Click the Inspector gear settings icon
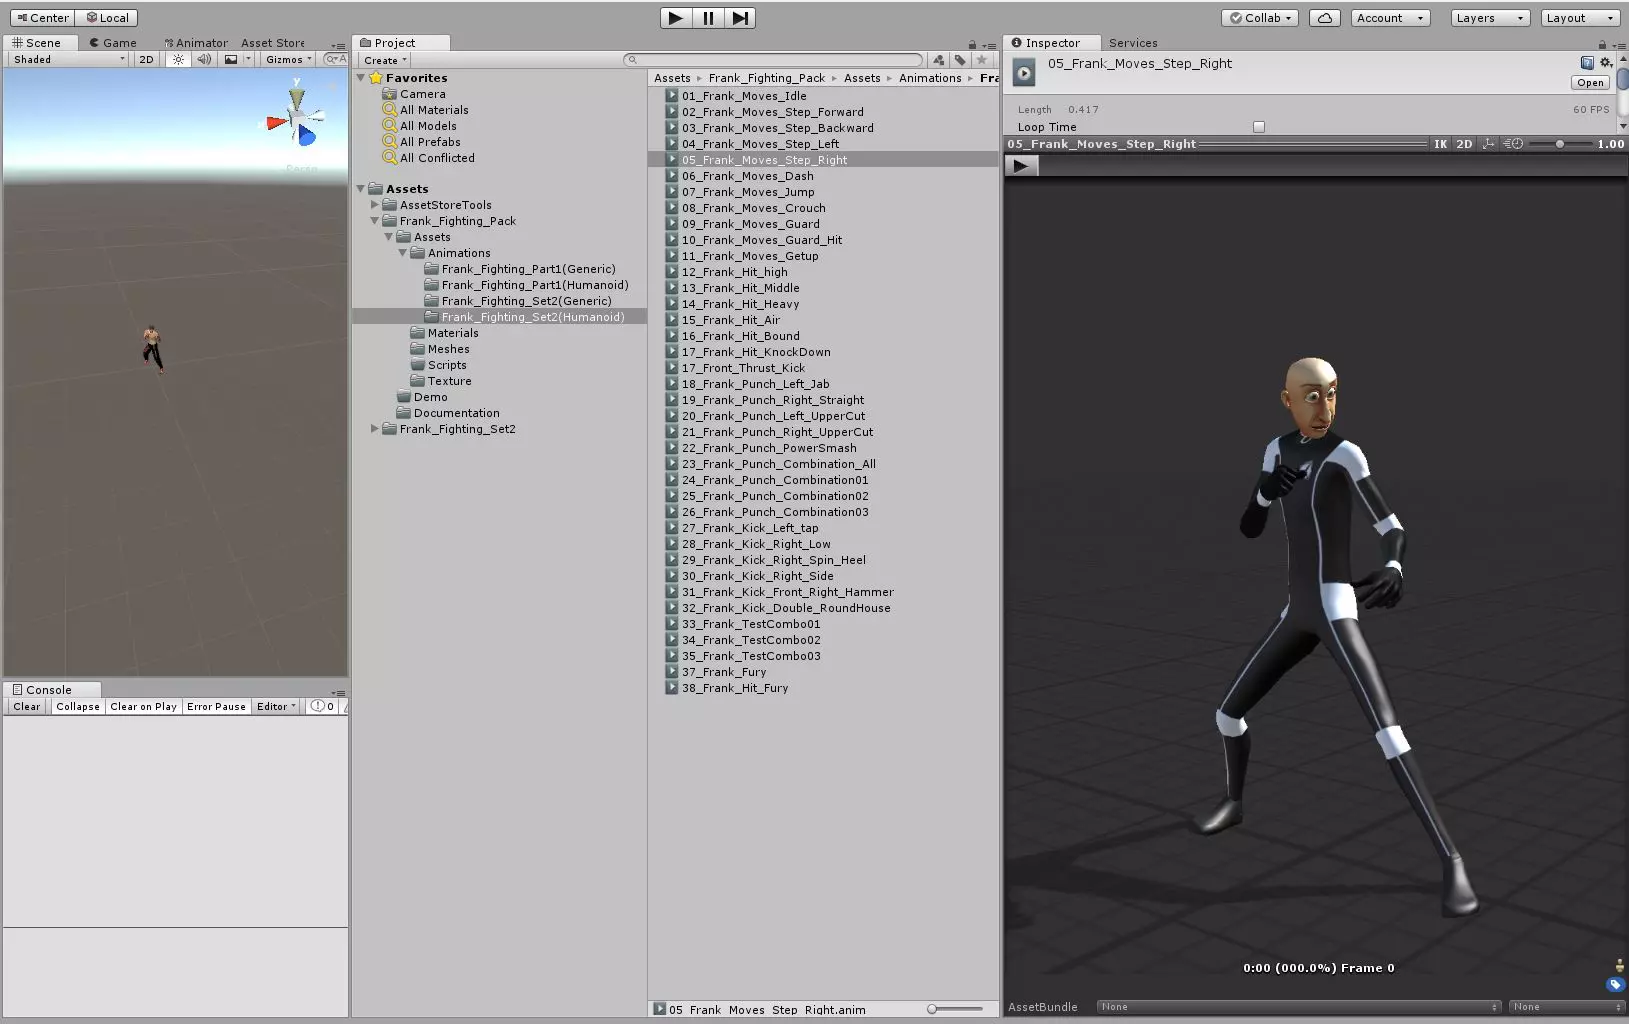The height and width of the screenshot is (1024, 1629). pos(1606,63)
